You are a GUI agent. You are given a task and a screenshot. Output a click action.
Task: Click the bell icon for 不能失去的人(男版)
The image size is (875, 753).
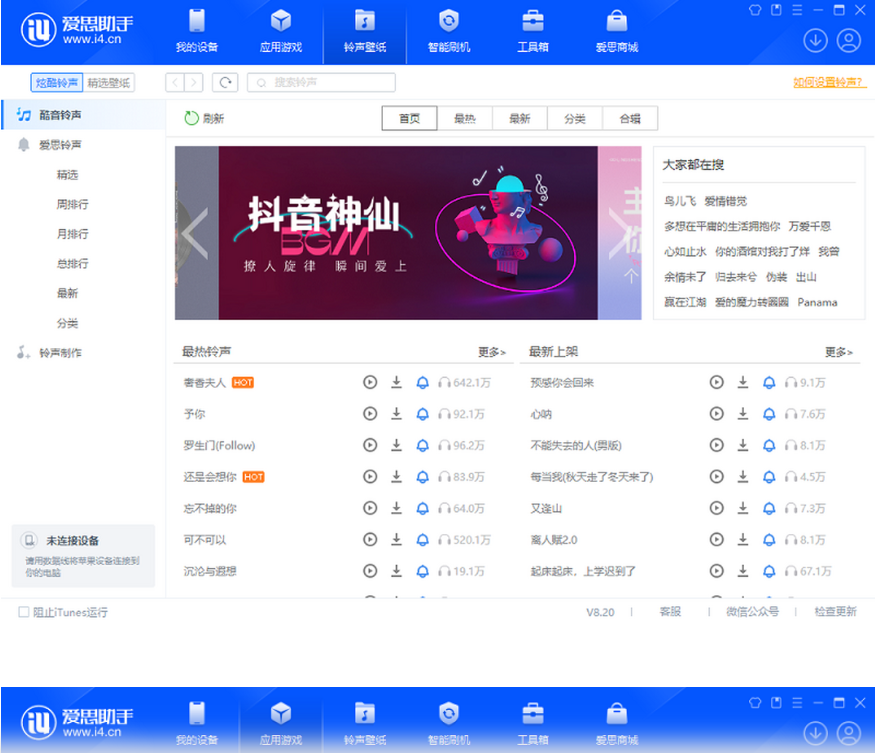click(769, 445)
